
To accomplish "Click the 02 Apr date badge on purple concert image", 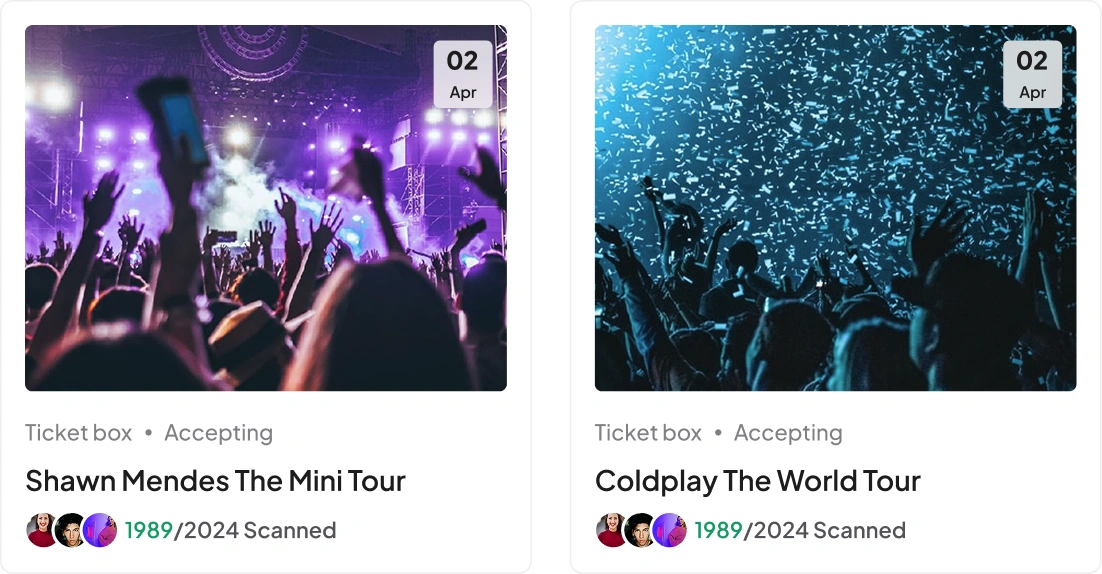I will [x=463, y=74].
